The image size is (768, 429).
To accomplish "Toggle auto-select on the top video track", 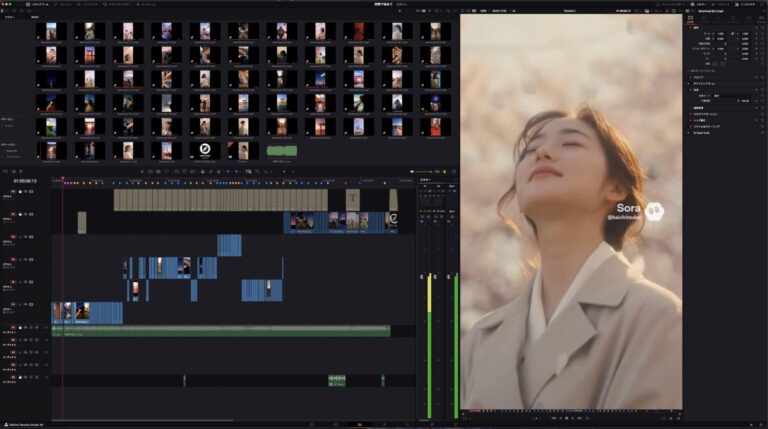I will [25, 191].
